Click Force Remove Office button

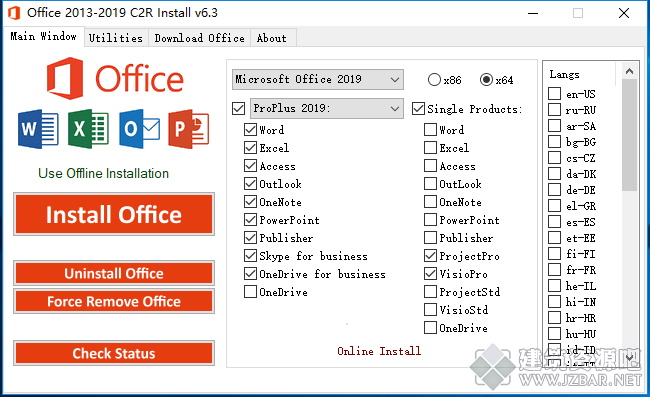click(x=114, y=301)
